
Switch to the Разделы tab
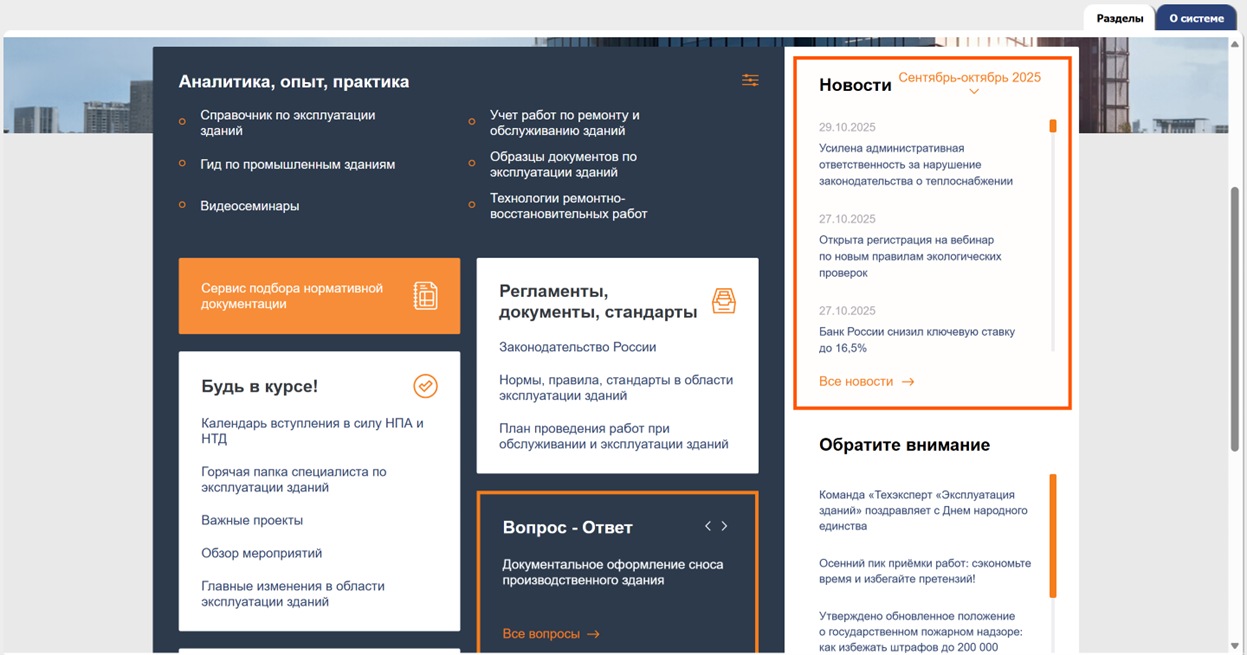click(1119, 18)
